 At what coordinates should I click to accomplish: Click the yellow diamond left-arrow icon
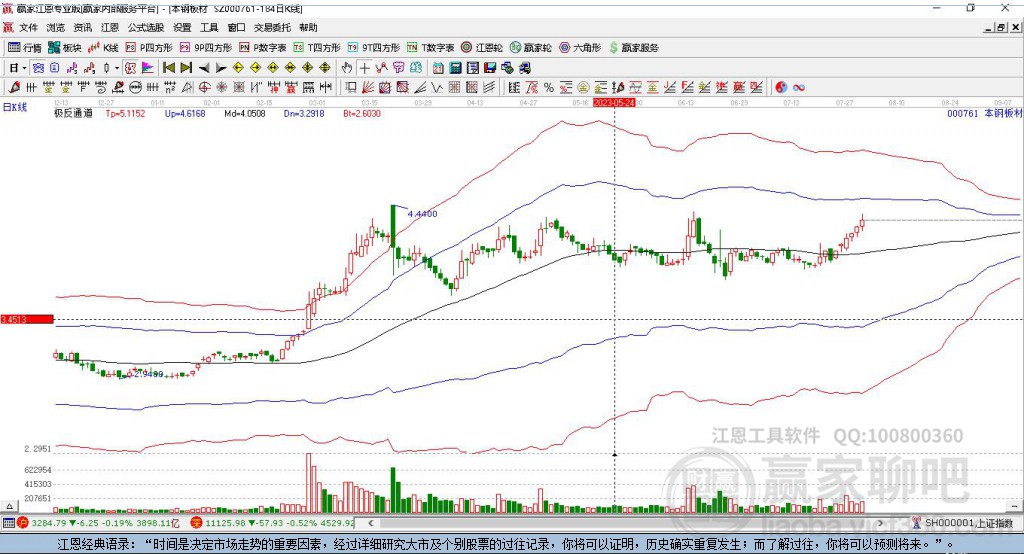(x=238, y=68)
